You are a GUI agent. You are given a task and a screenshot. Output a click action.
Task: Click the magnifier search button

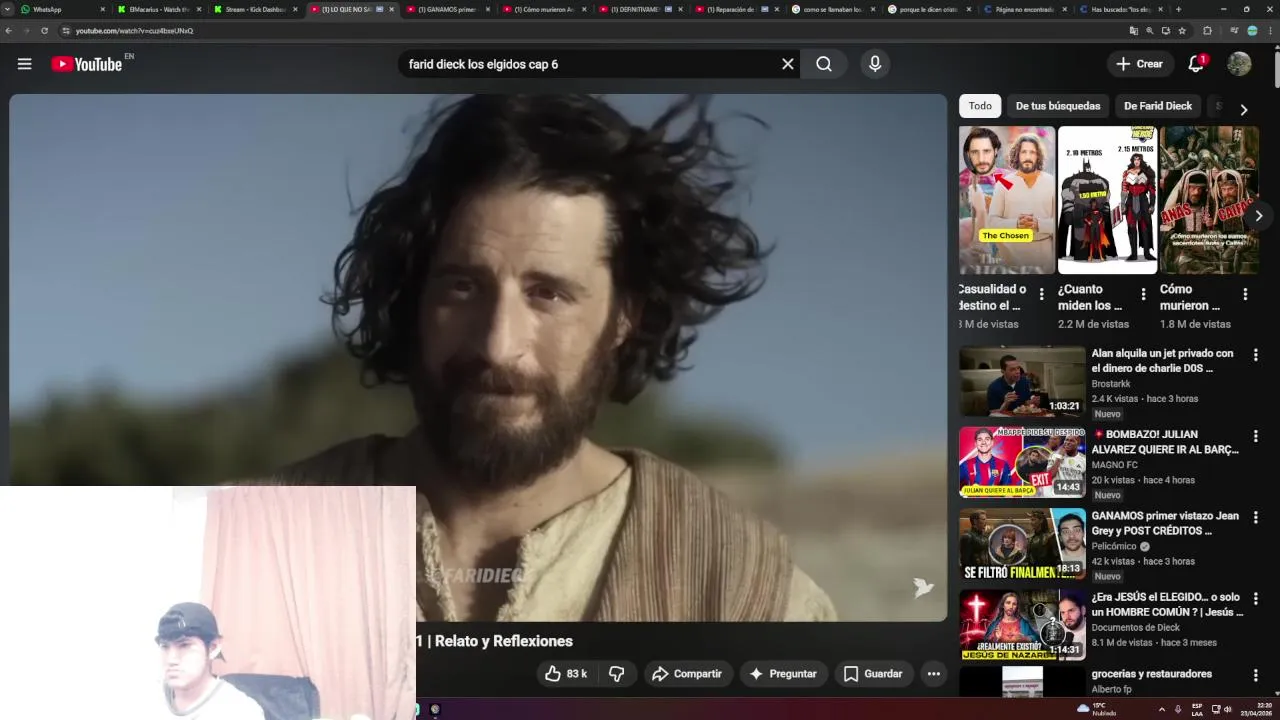[x=824, y=64]
